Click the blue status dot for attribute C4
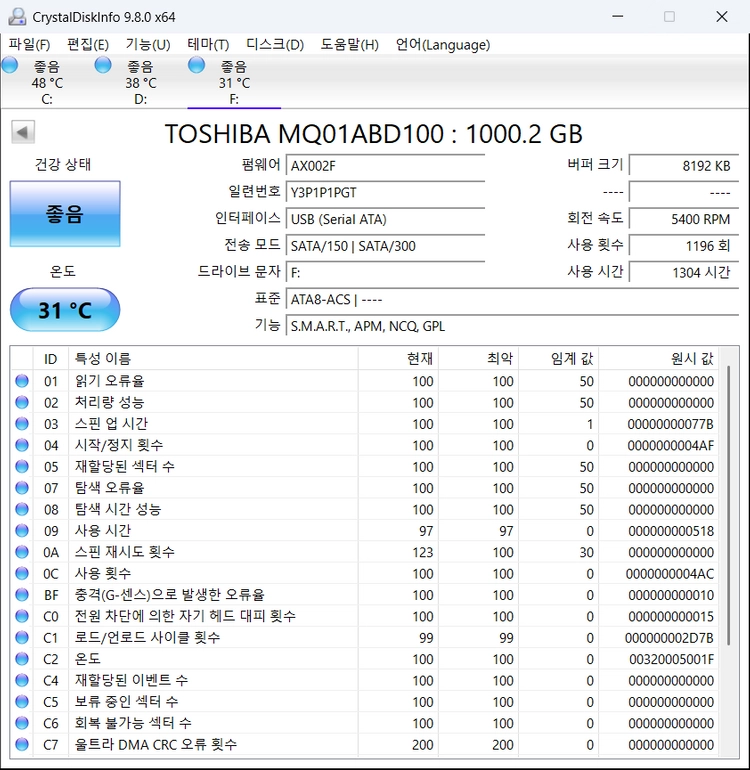This screenshot has height=770, width=750. pyautogui.click(x=22, y=680)
